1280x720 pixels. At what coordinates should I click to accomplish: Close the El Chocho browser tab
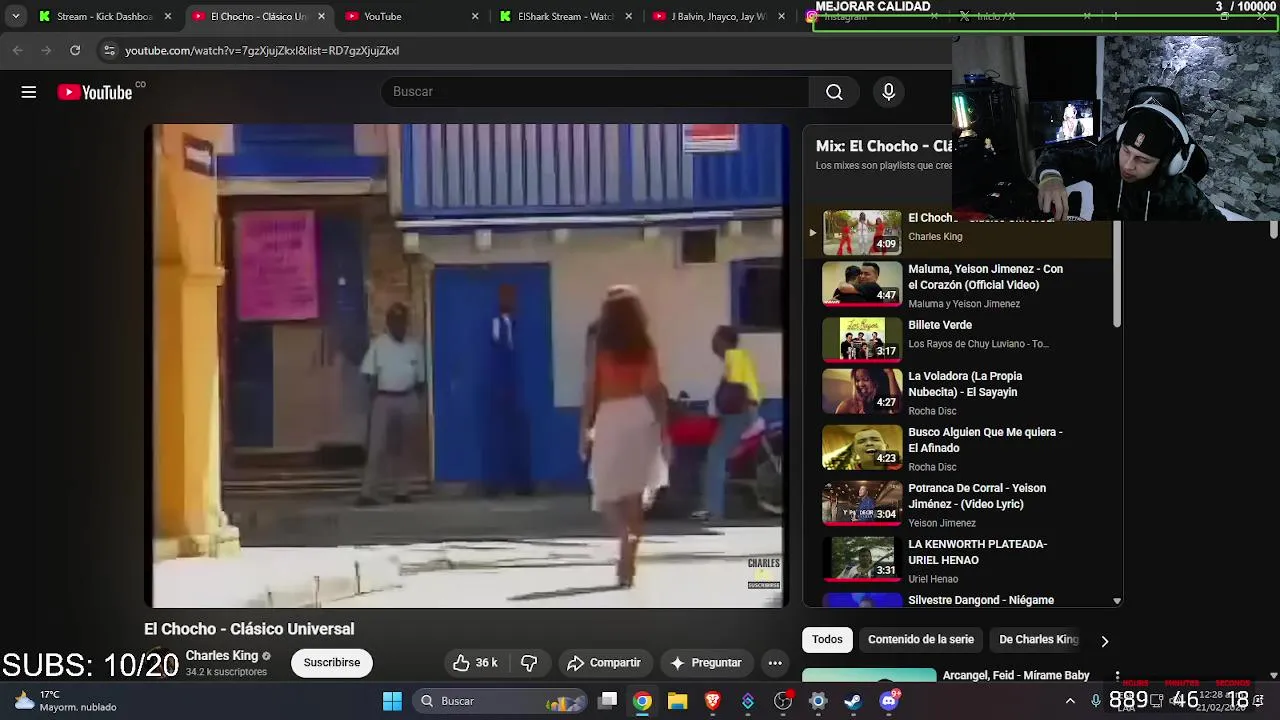321,16
